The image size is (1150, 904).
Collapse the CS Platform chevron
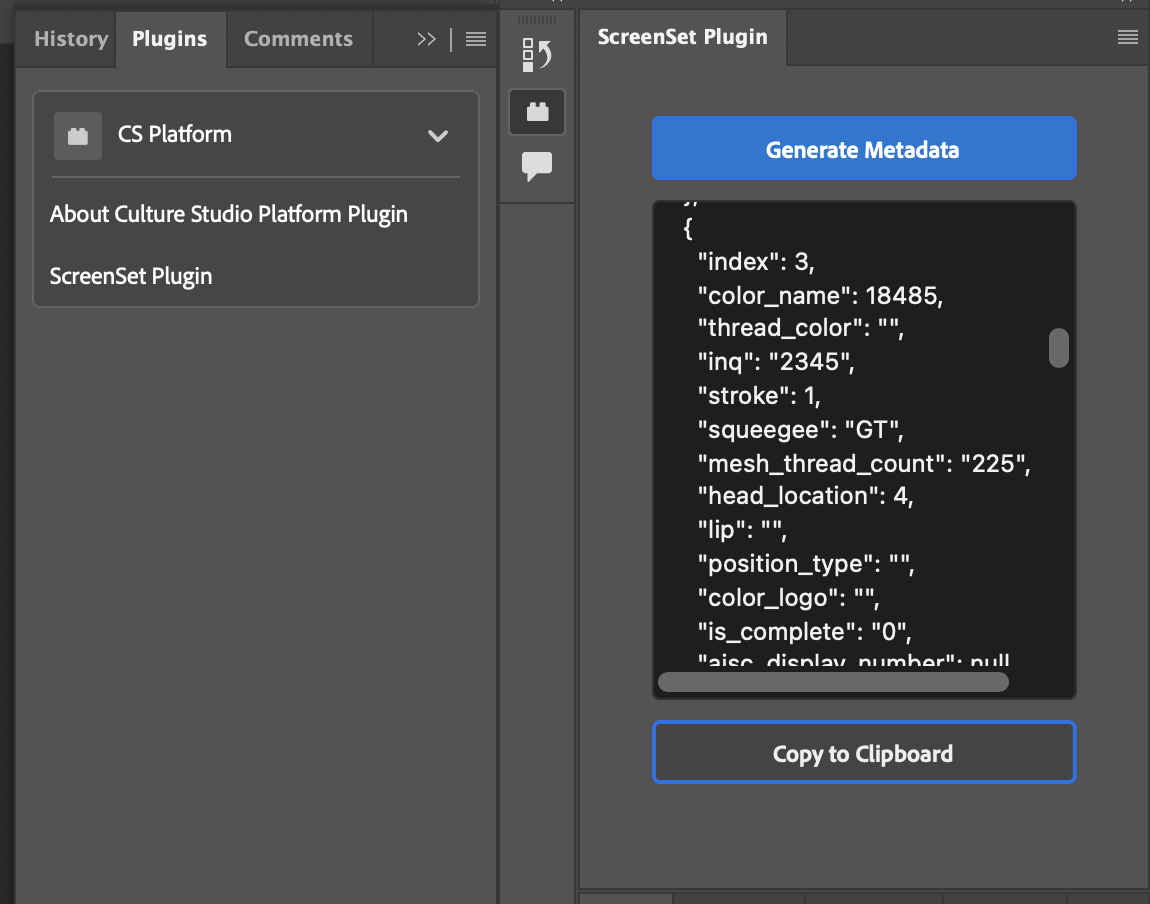coord(438,136)
